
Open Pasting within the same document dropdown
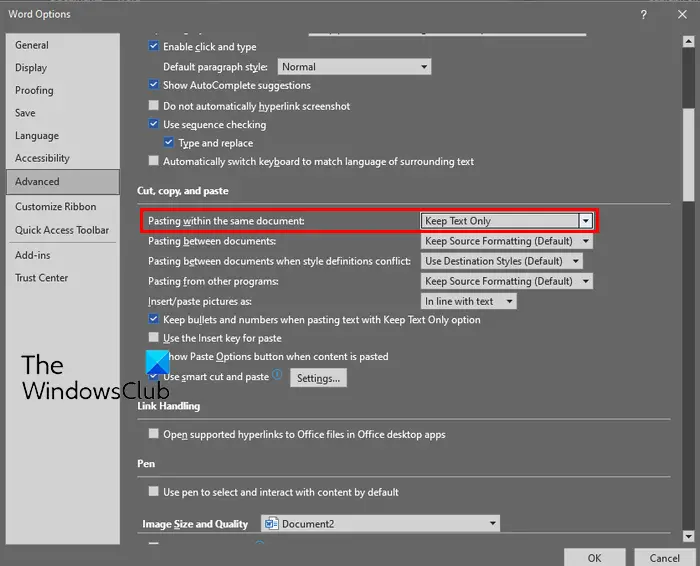click(507, 221)
